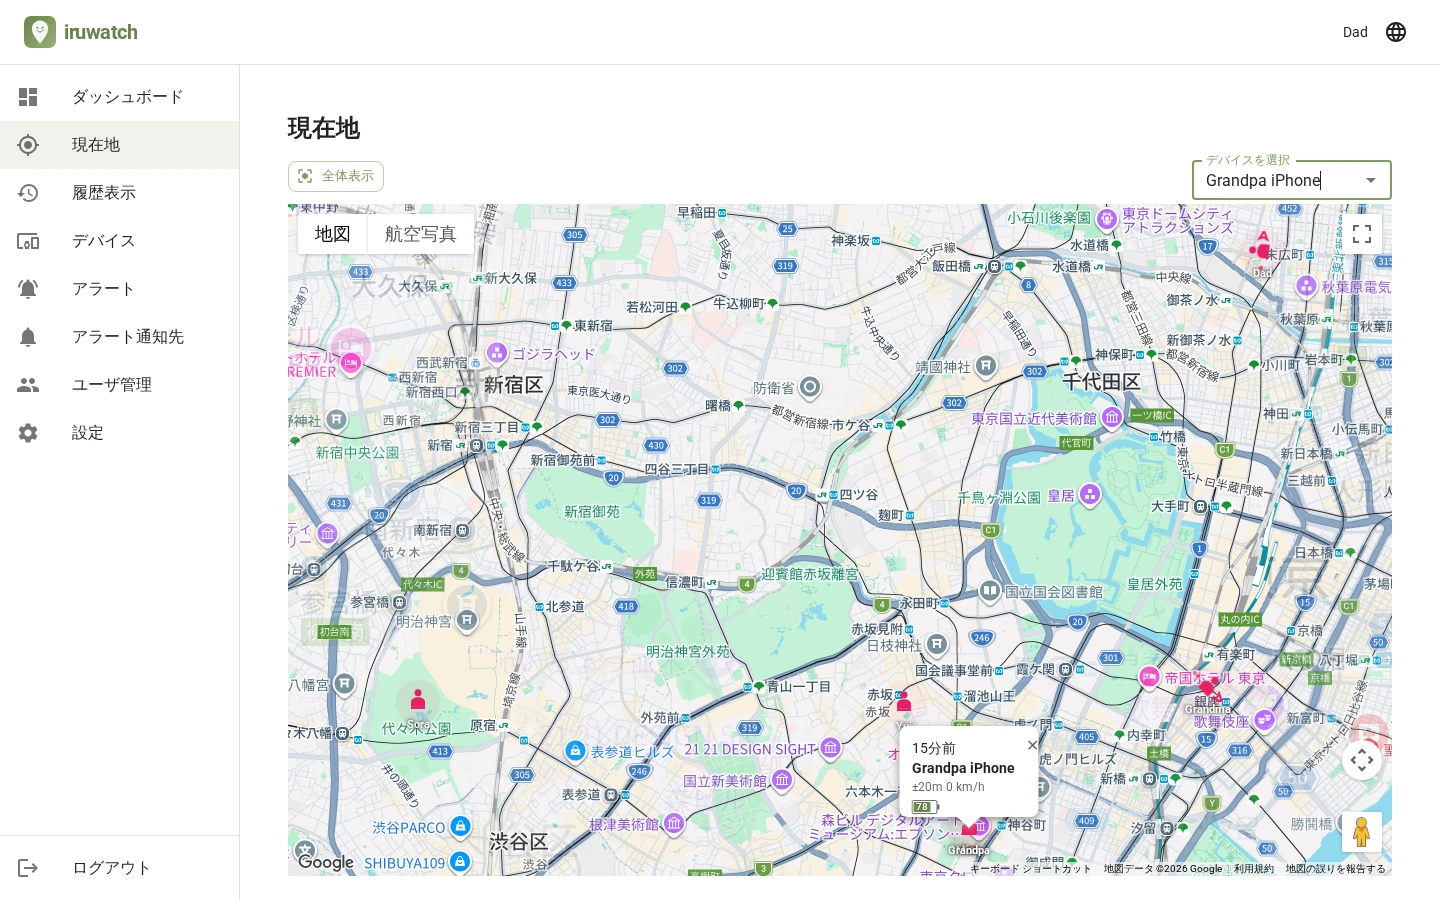The image size is (1440, 900).
Task: Open 利用規約 terms link
Action: (1253, 869)
